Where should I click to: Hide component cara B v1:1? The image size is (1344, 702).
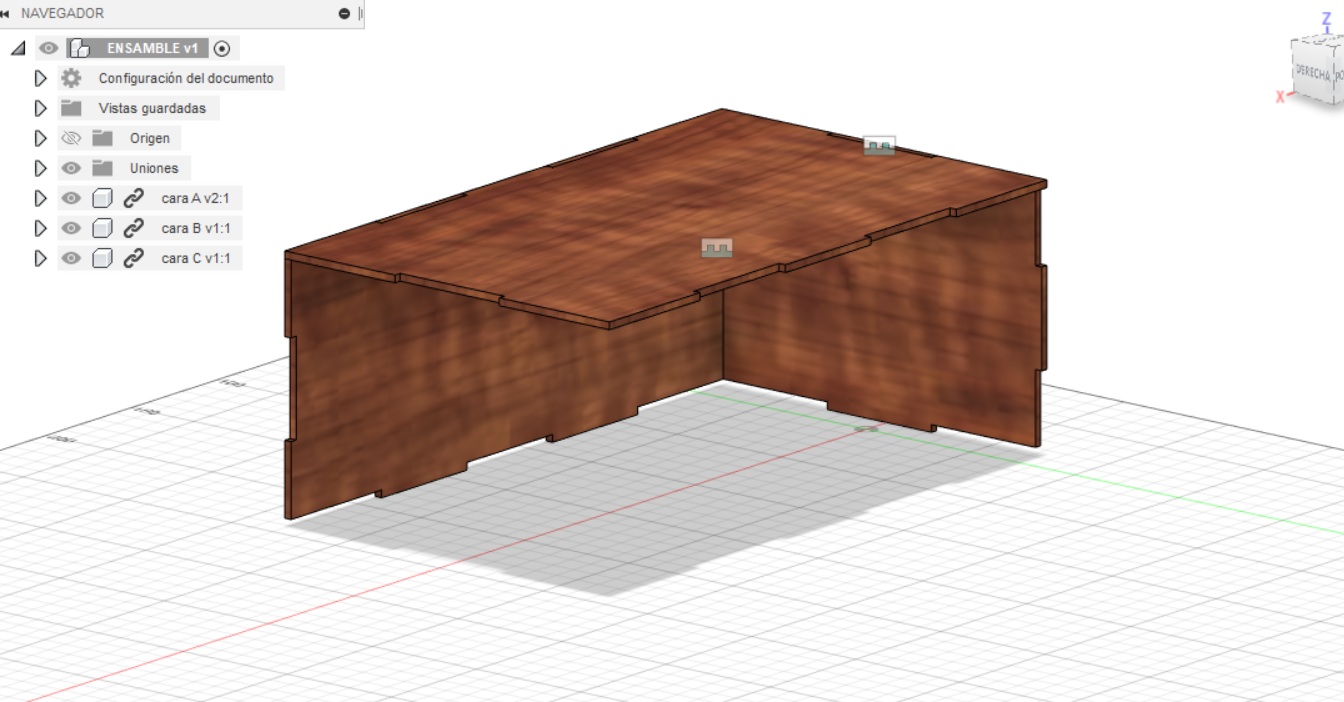coord(71,228)
